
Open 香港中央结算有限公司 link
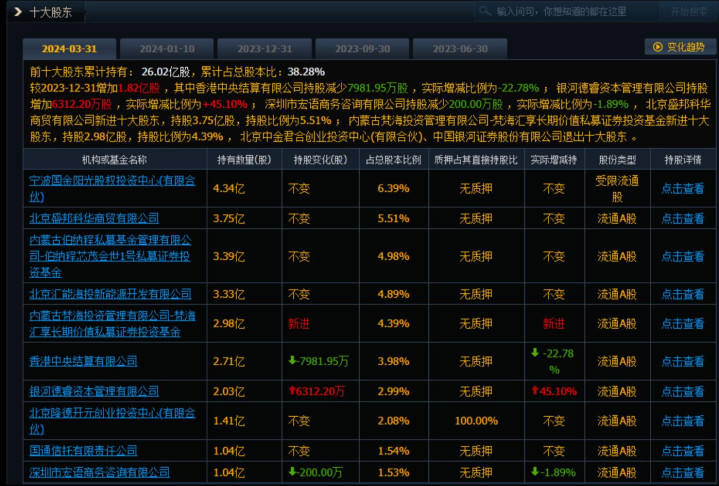pos(83,361)
